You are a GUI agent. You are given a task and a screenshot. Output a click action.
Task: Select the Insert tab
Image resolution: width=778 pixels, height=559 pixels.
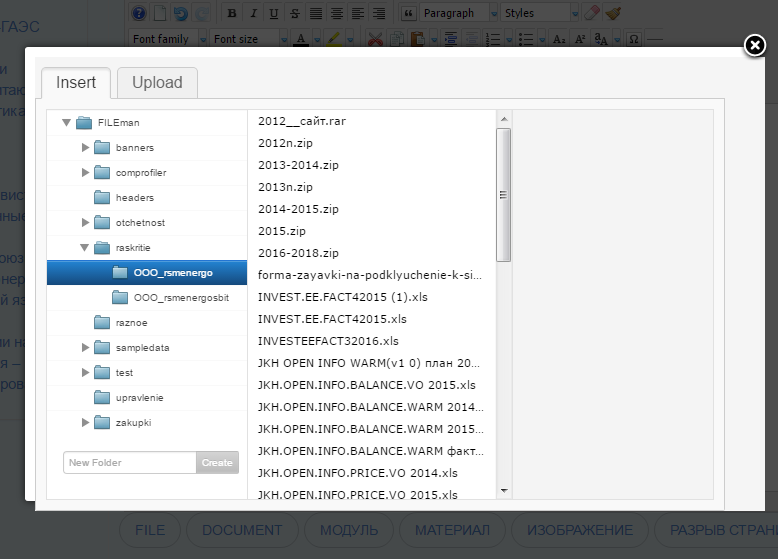coord(76,82)
